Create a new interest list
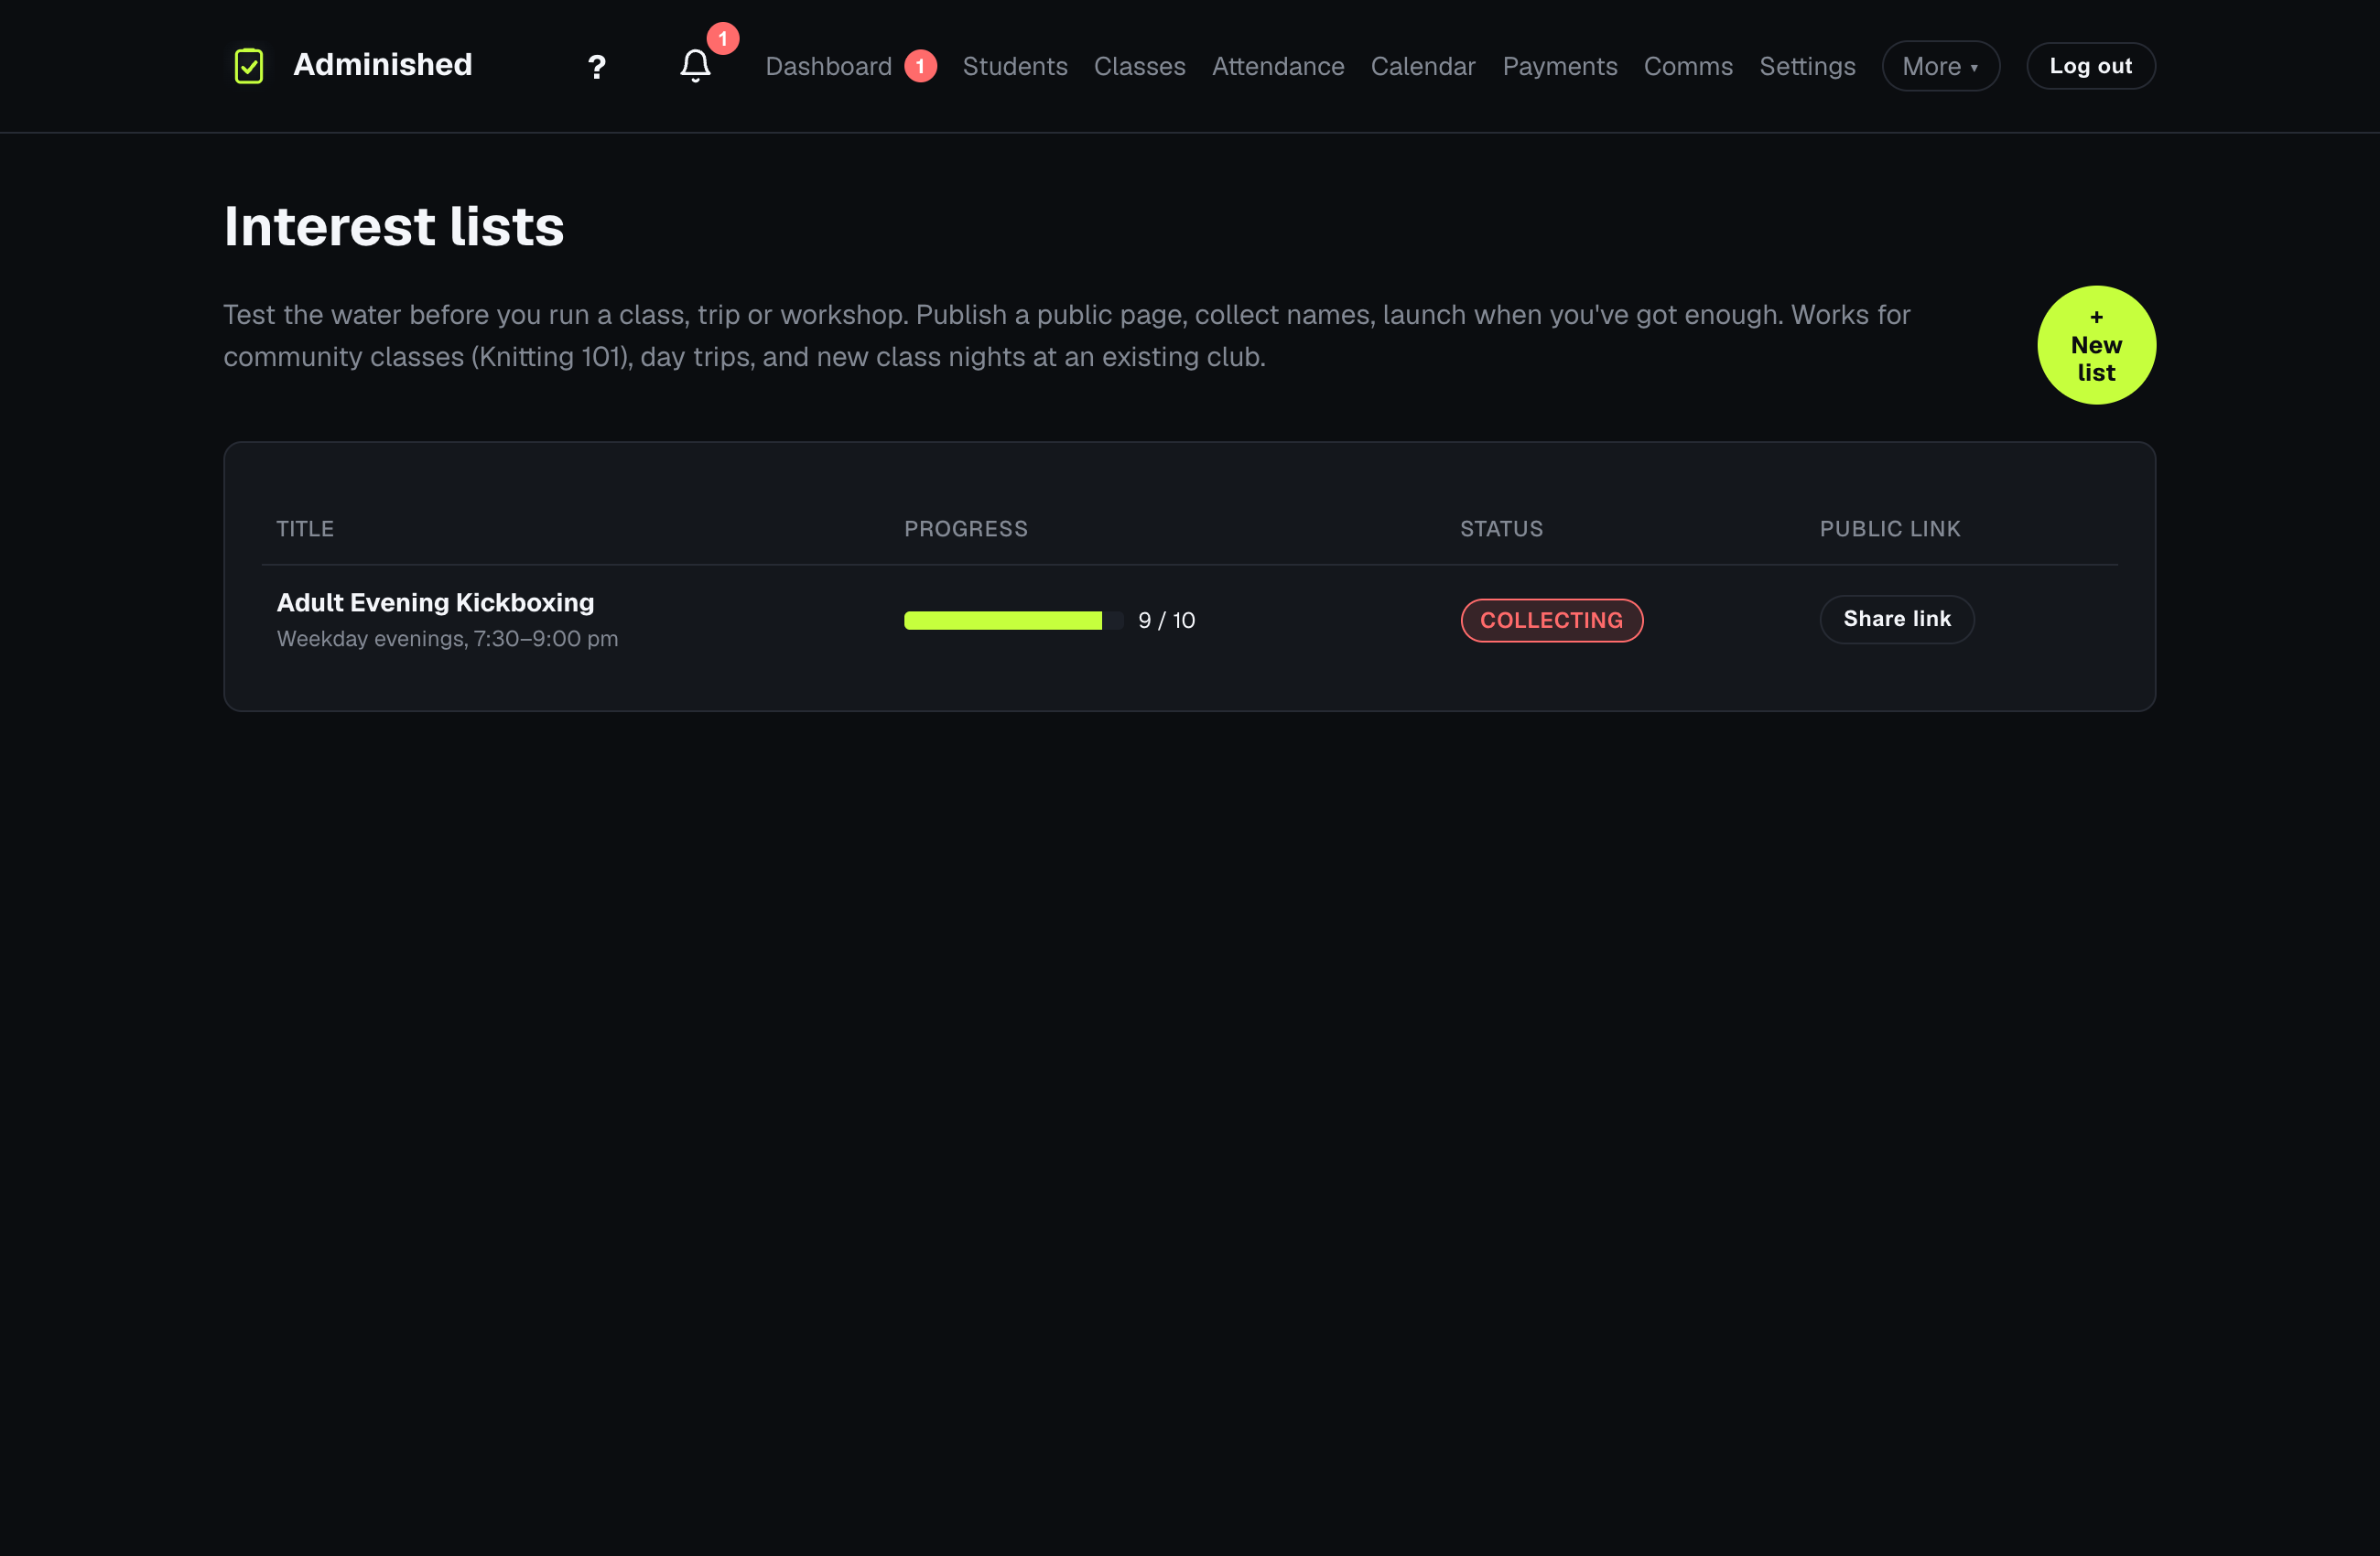The width and height of the screenshot is (2380, 1556). click(x=2096, y=345)
